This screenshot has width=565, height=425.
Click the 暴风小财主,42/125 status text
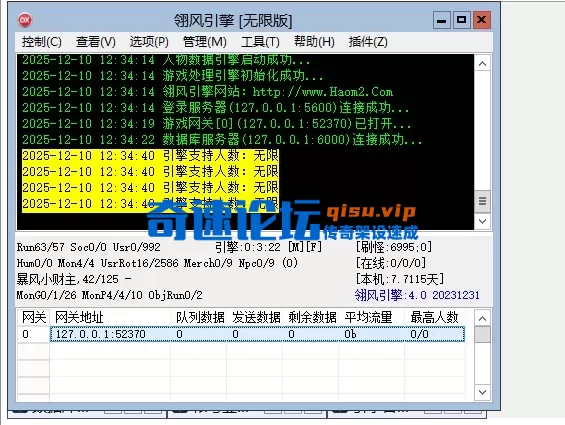point(74,279)
